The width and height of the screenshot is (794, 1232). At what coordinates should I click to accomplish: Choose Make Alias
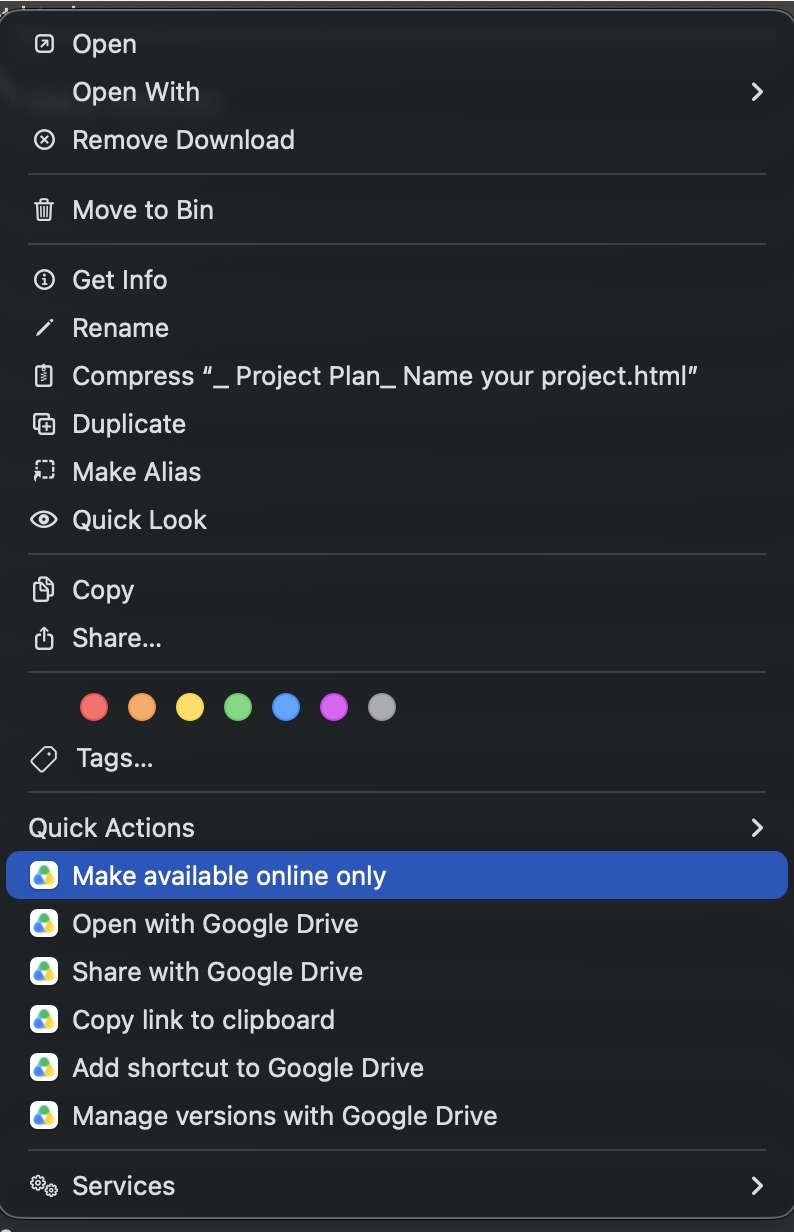(397, 472)
